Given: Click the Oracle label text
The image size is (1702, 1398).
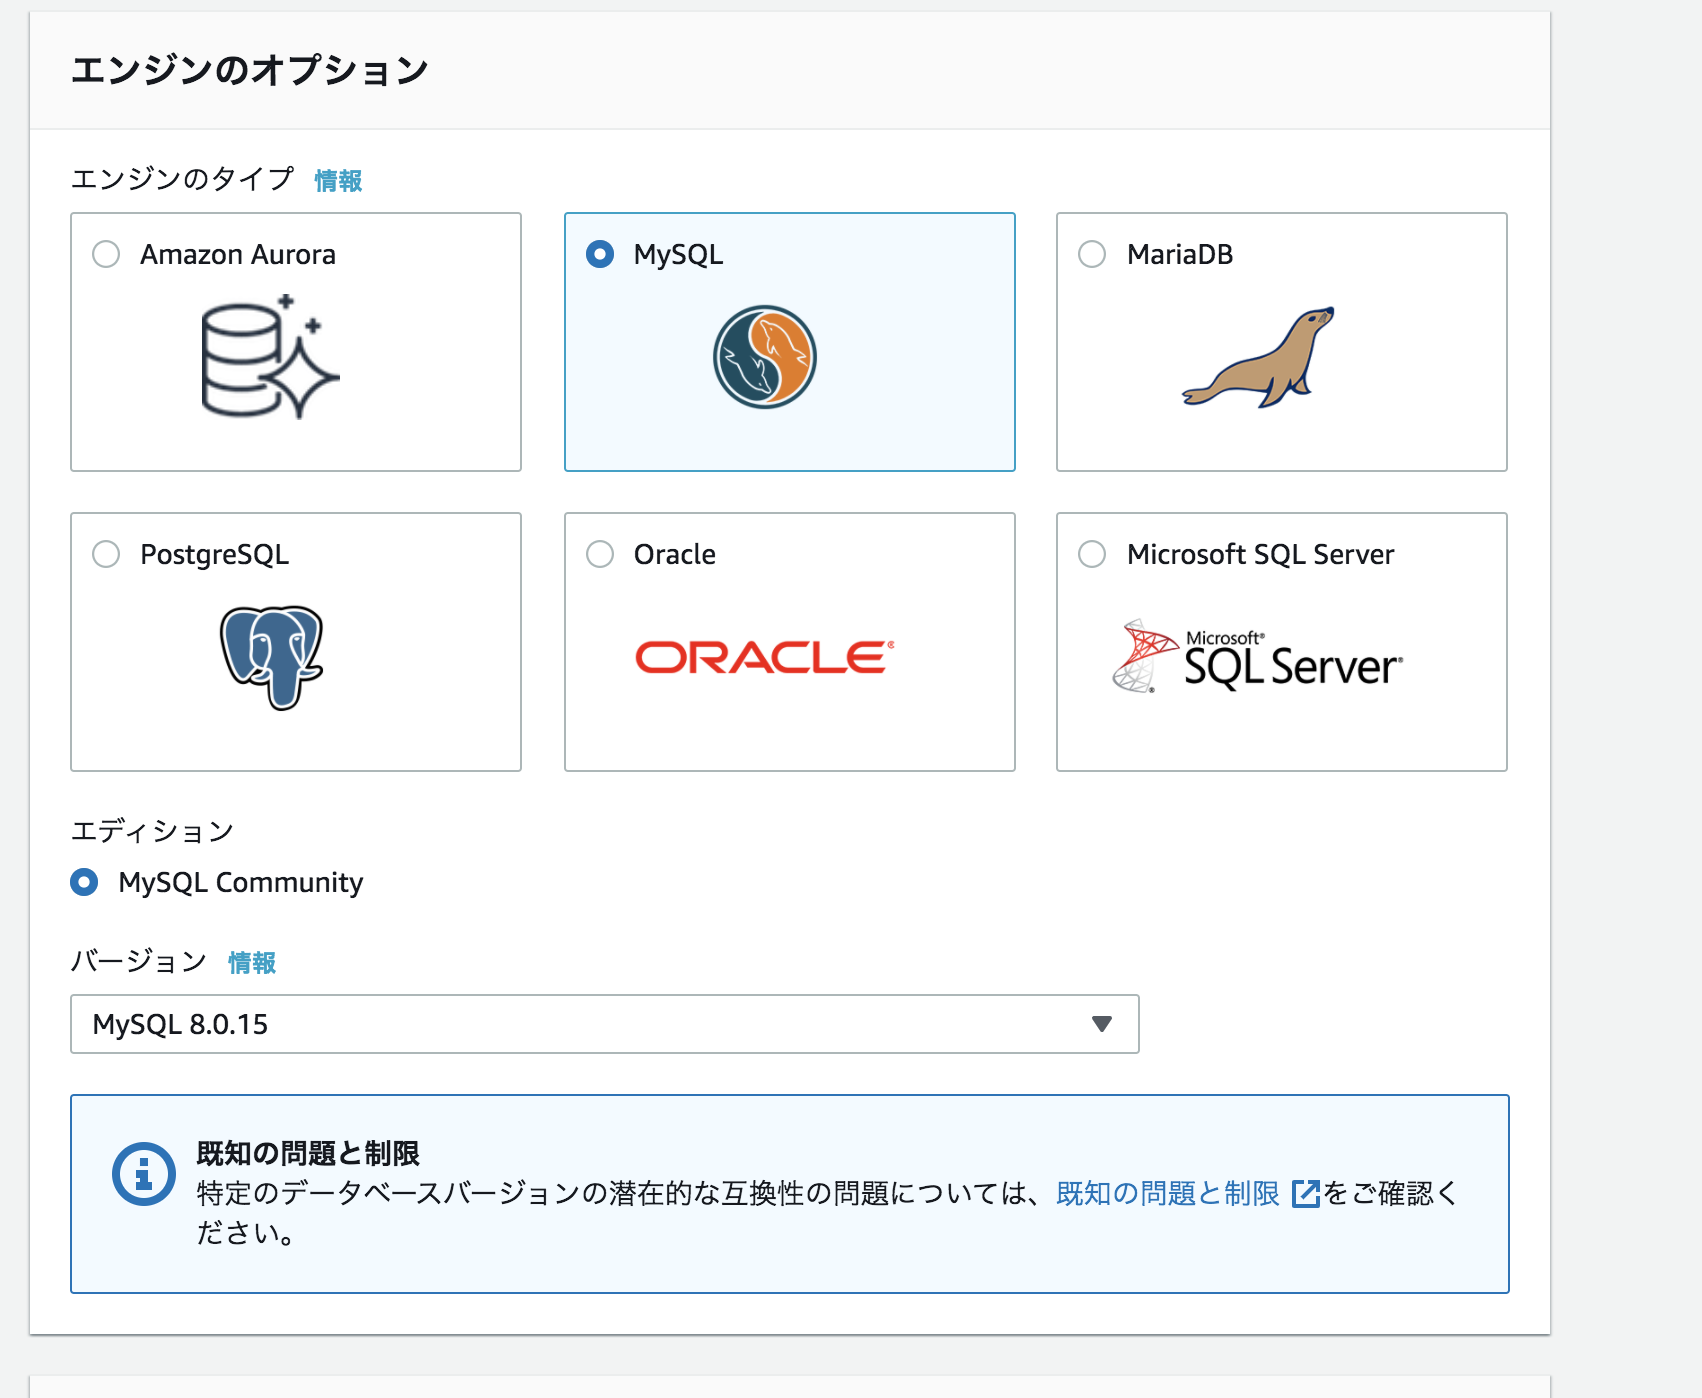Looking at the screenshot, I should (675, 555).
